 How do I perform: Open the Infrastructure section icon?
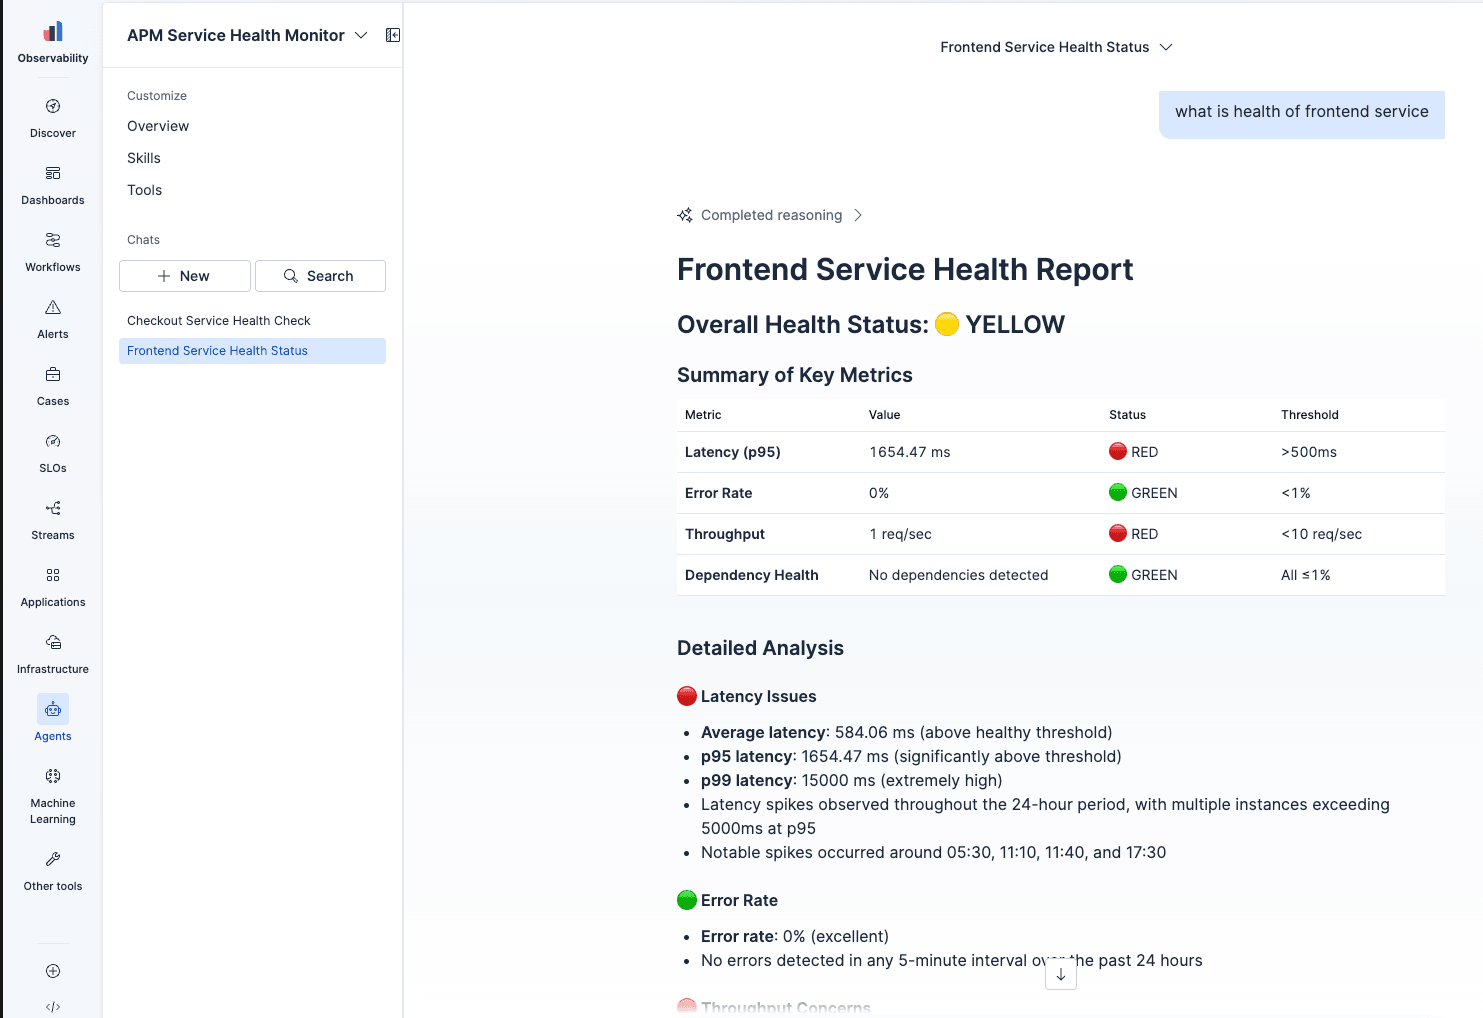[x=53, y=642]
